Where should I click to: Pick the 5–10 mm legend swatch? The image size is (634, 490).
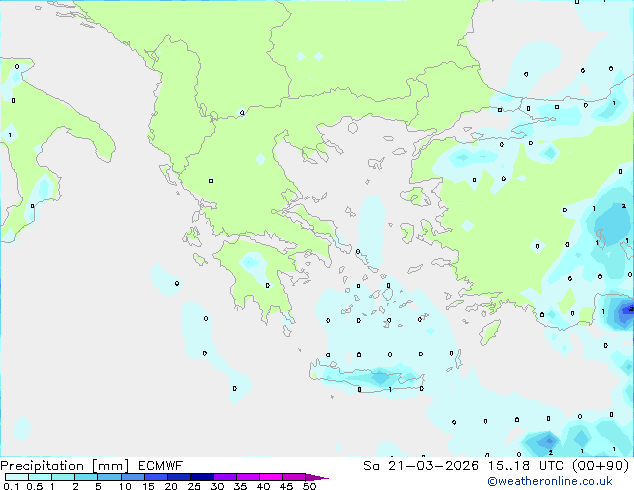109,477
